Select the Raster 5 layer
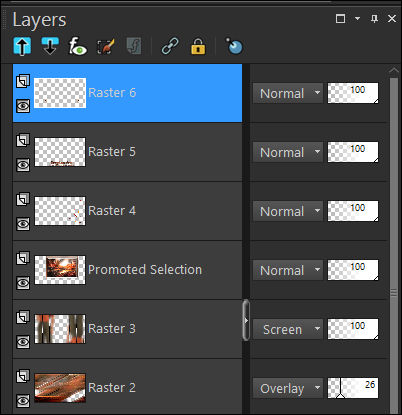Screen dimensions: 402x415 (x=127, y=152)
